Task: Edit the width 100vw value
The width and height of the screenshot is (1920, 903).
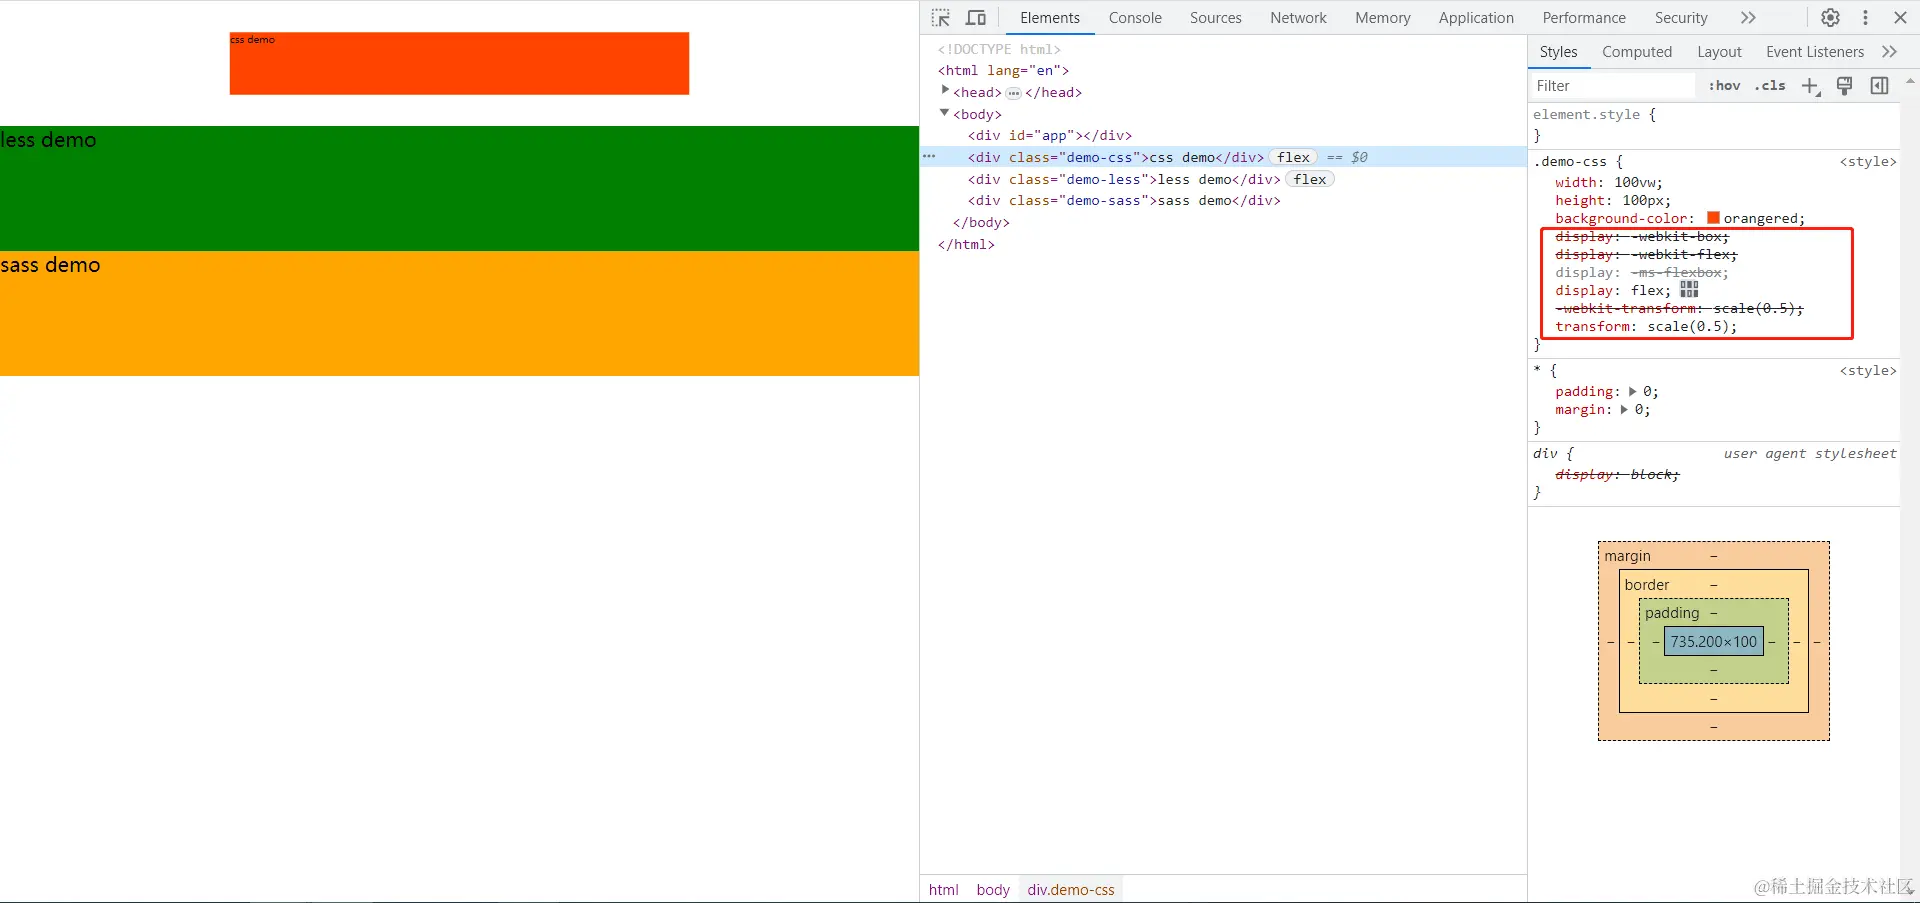Action: click(1637, 183)
